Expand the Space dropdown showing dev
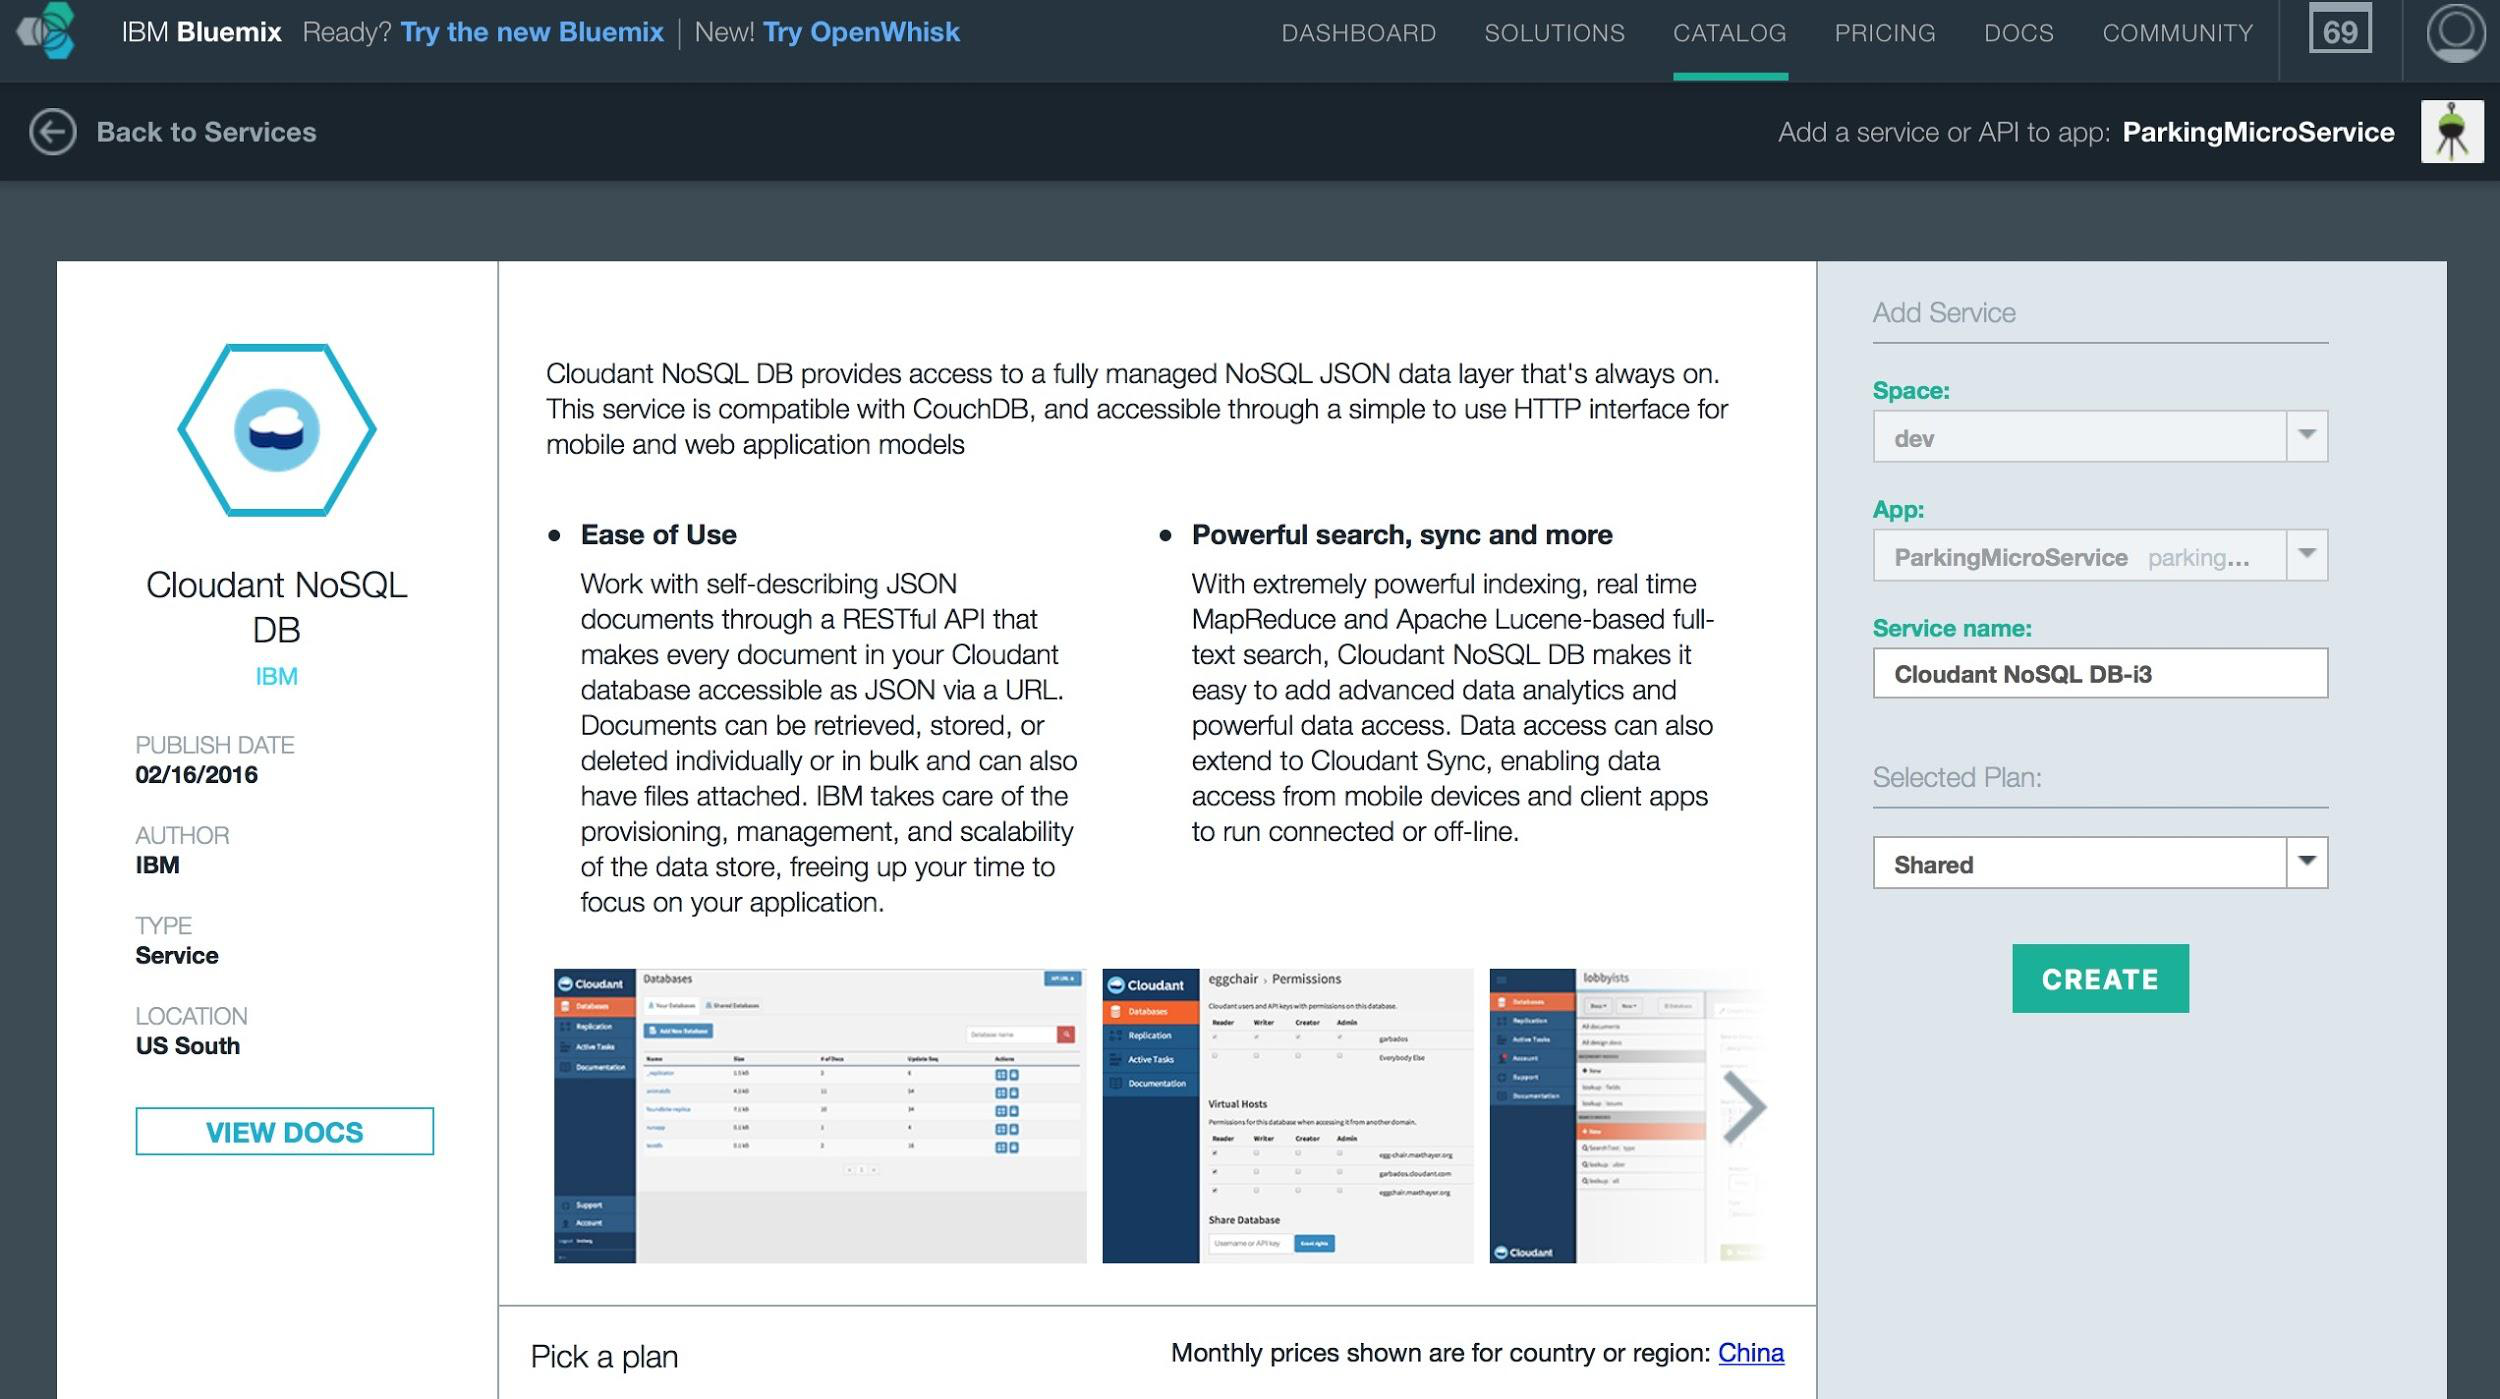 [x=2100, y=436]
